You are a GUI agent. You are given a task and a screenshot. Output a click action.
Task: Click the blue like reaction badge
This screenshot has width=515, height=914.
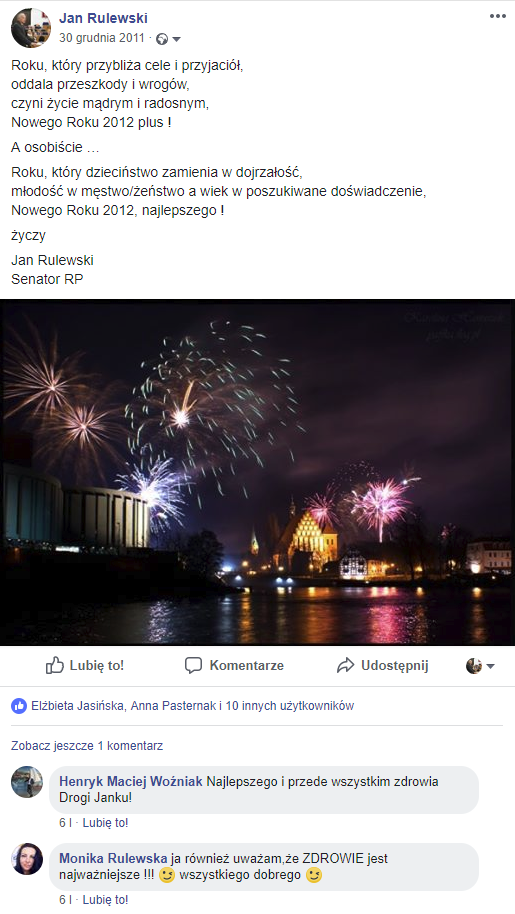19,706
